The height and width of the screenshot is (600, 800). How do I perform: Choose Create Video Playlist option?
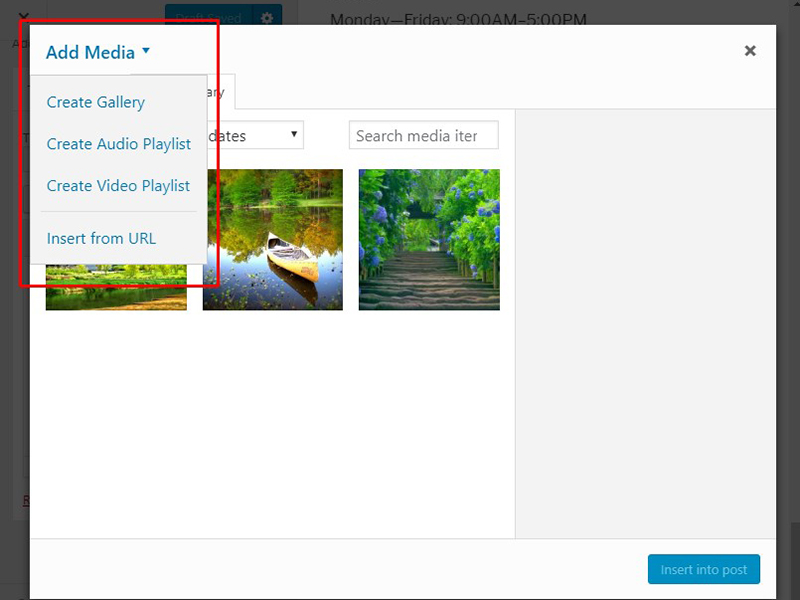[118, 186]
